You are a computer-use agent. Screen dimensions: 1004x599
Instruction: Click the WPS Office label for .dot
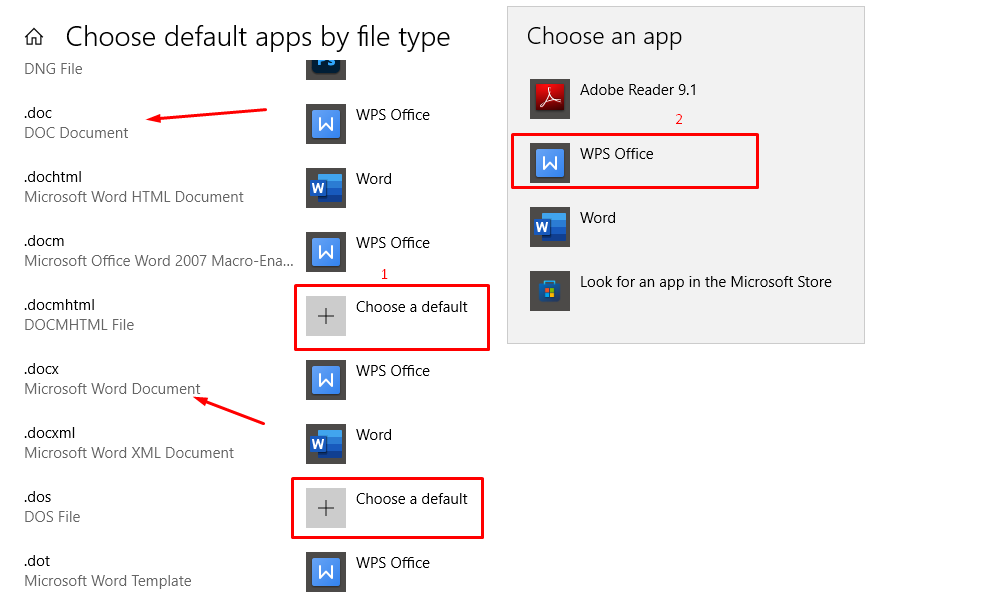[393, 563]
